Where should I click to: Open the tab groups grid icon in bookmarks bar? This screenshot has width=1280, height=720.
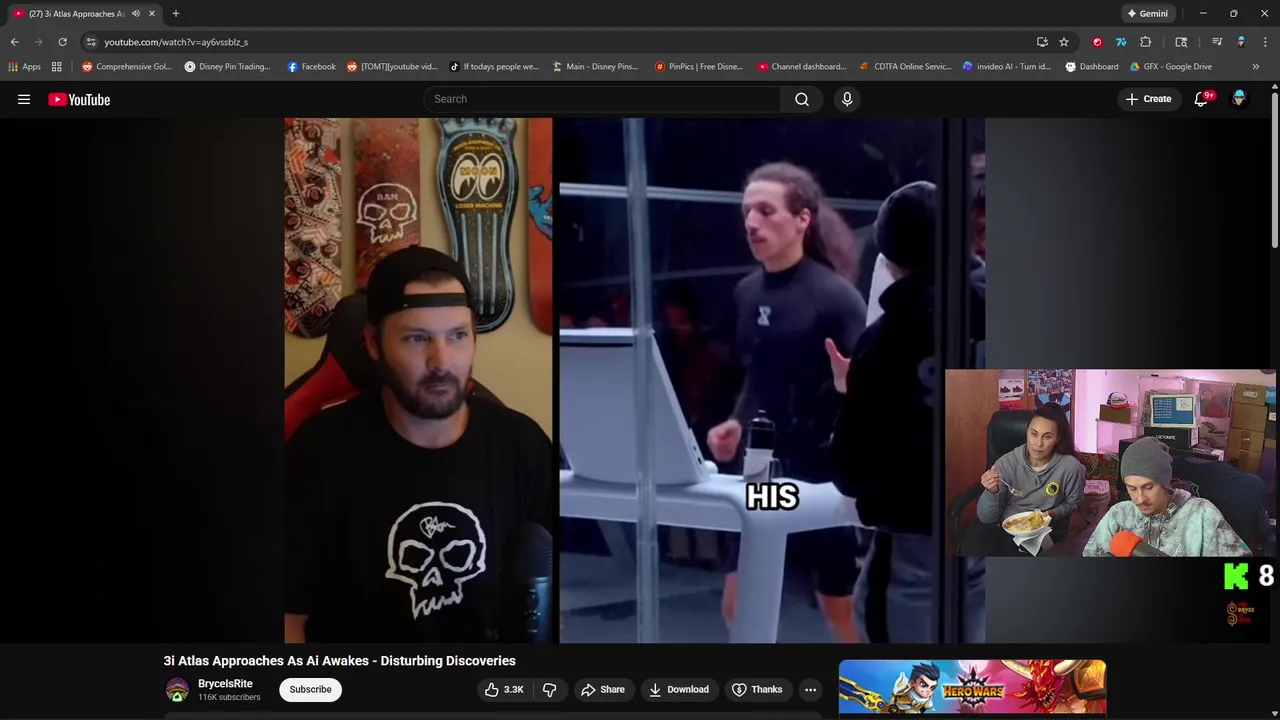57,67
